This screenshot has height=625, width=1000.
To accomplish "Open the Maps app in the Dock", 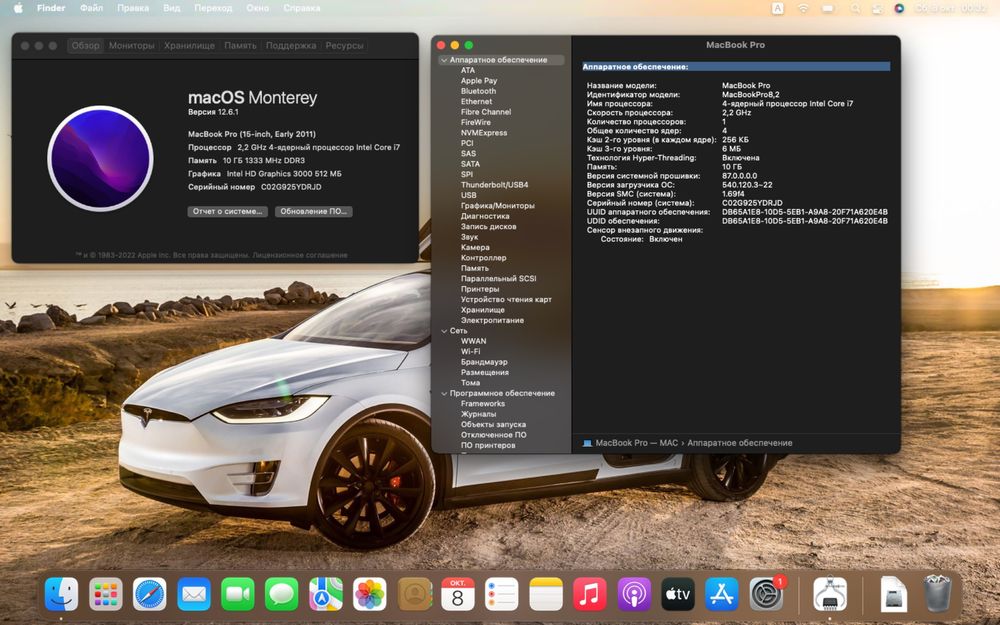I will (x=326, y=594).
